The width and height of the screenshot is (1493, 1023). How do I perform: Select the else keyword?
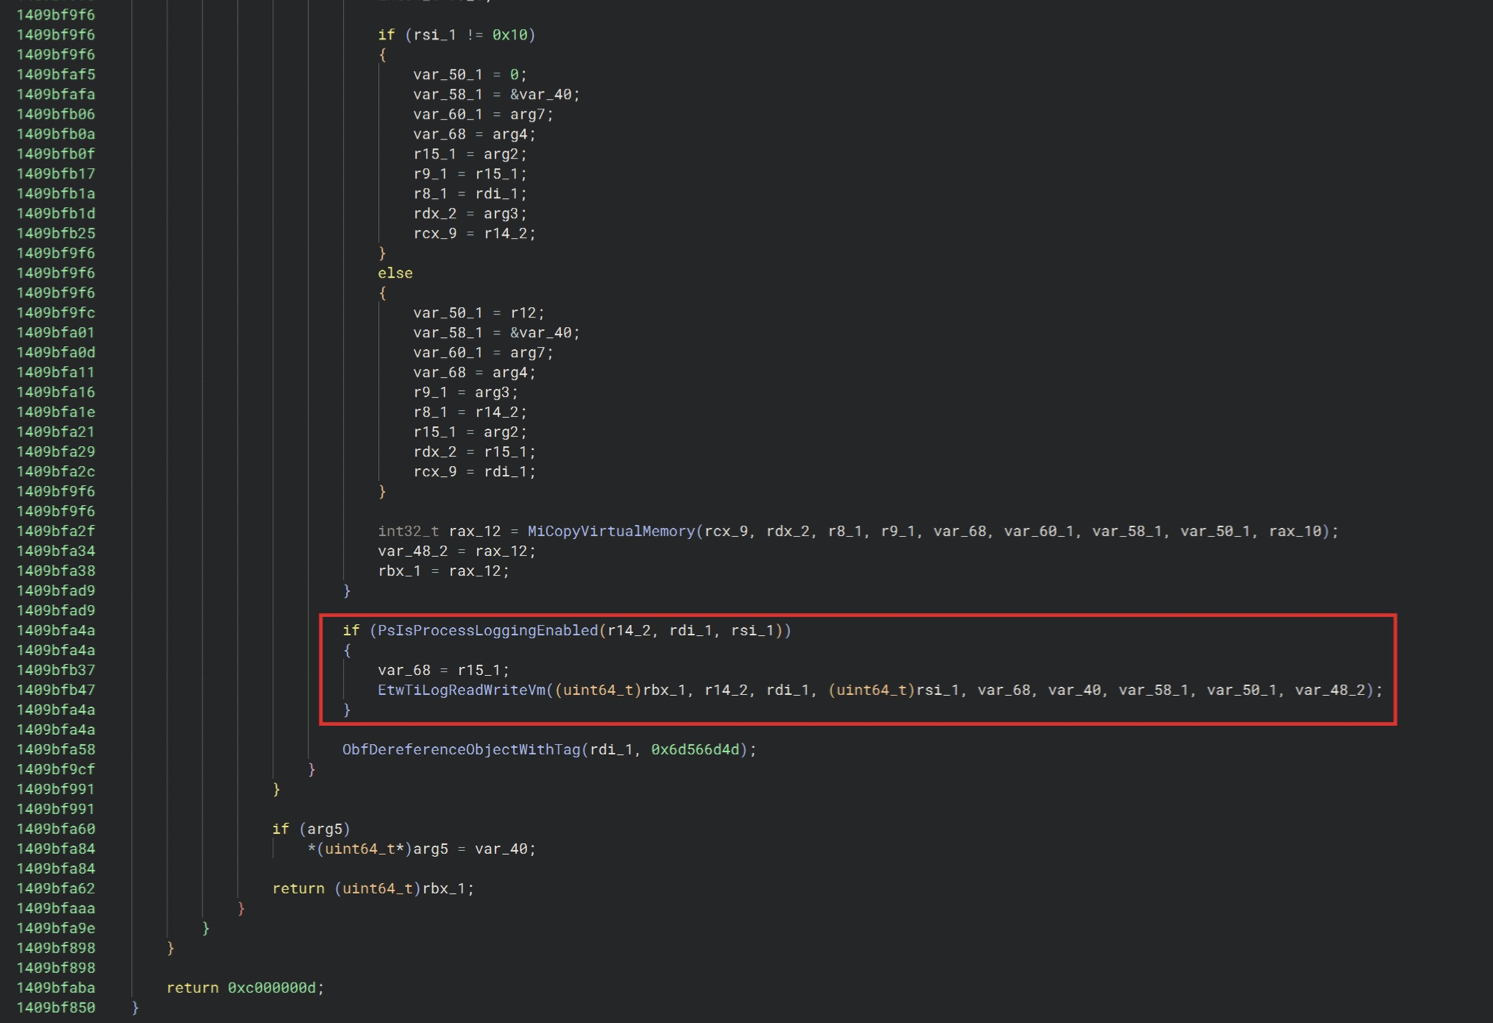[x=395, y=273]
